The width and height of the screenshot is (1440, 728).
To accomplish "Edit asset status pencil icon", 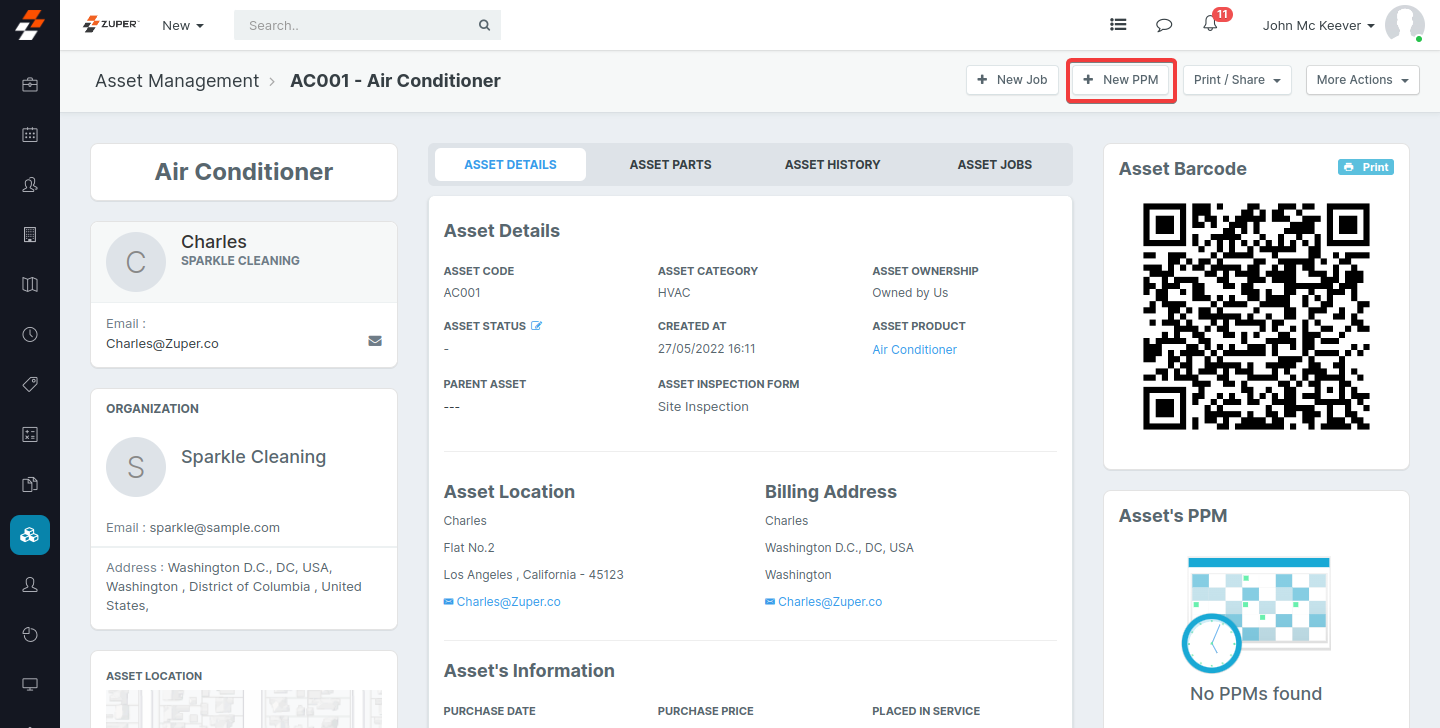I will [x=537, y=326].
